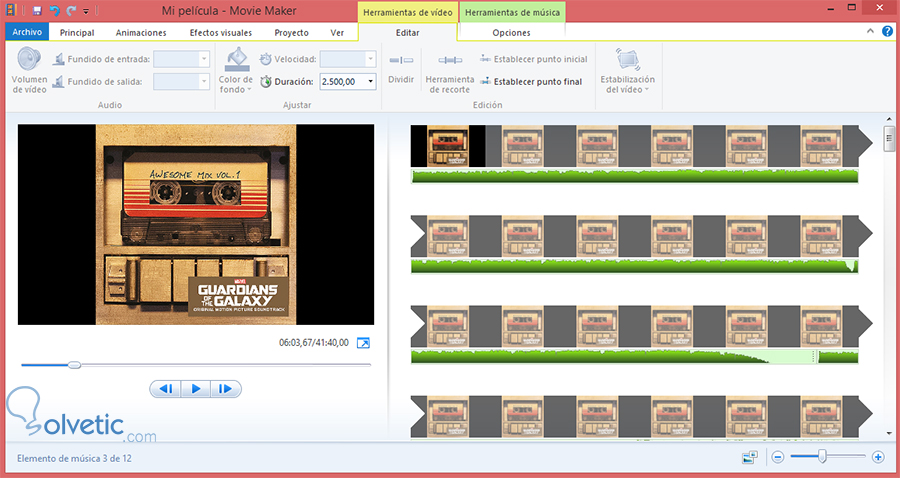Click Establecer punto inicial

point(534,59)
